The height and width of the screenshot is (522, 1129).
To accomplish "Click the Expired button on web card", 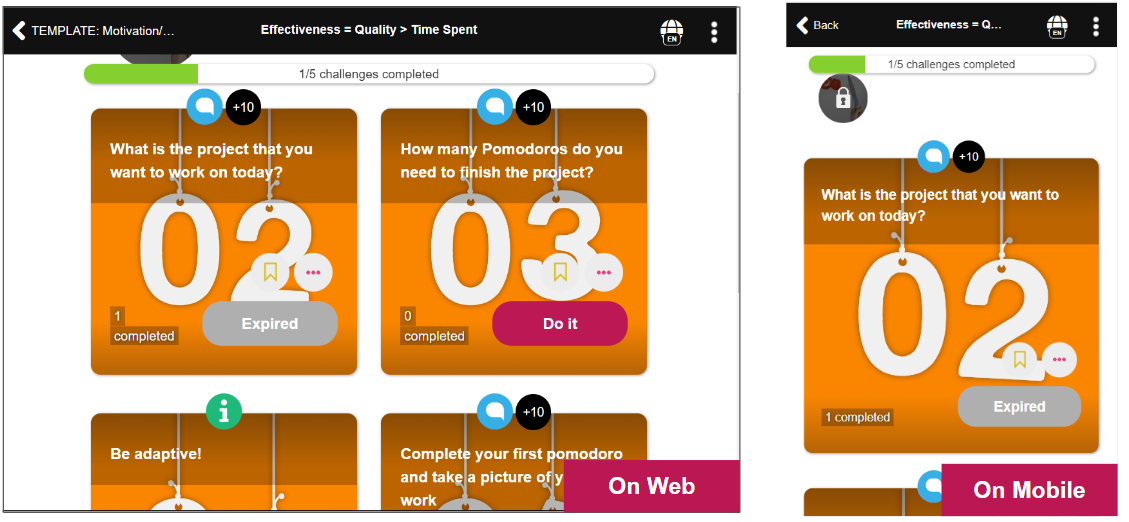I will [270, 324].
